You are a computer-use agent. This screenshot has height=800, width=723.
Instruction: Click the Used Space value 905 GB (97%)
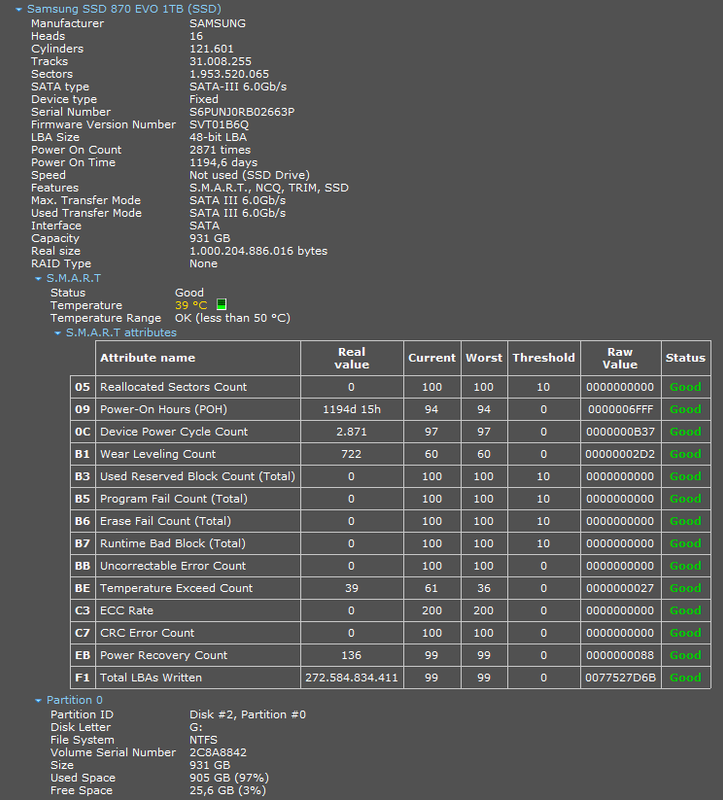[x=229, y=778]
